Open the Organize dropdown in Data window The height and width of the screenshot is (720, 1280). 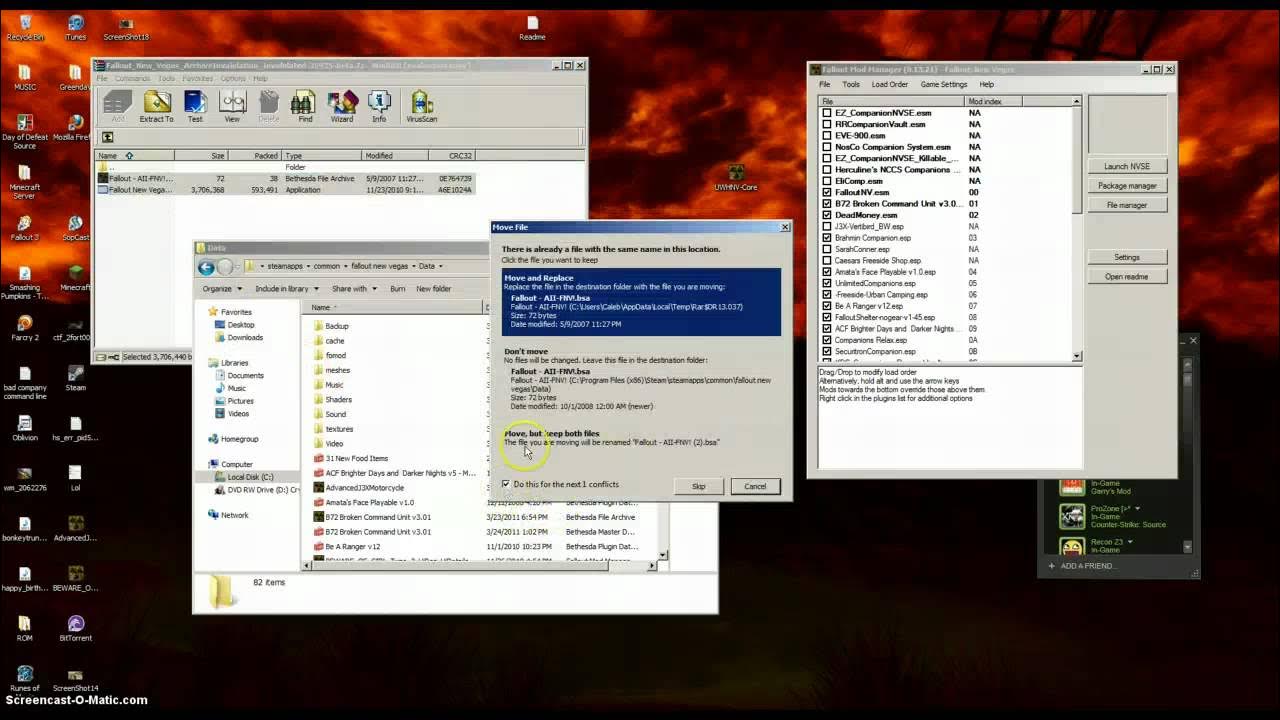coord(221,288)
